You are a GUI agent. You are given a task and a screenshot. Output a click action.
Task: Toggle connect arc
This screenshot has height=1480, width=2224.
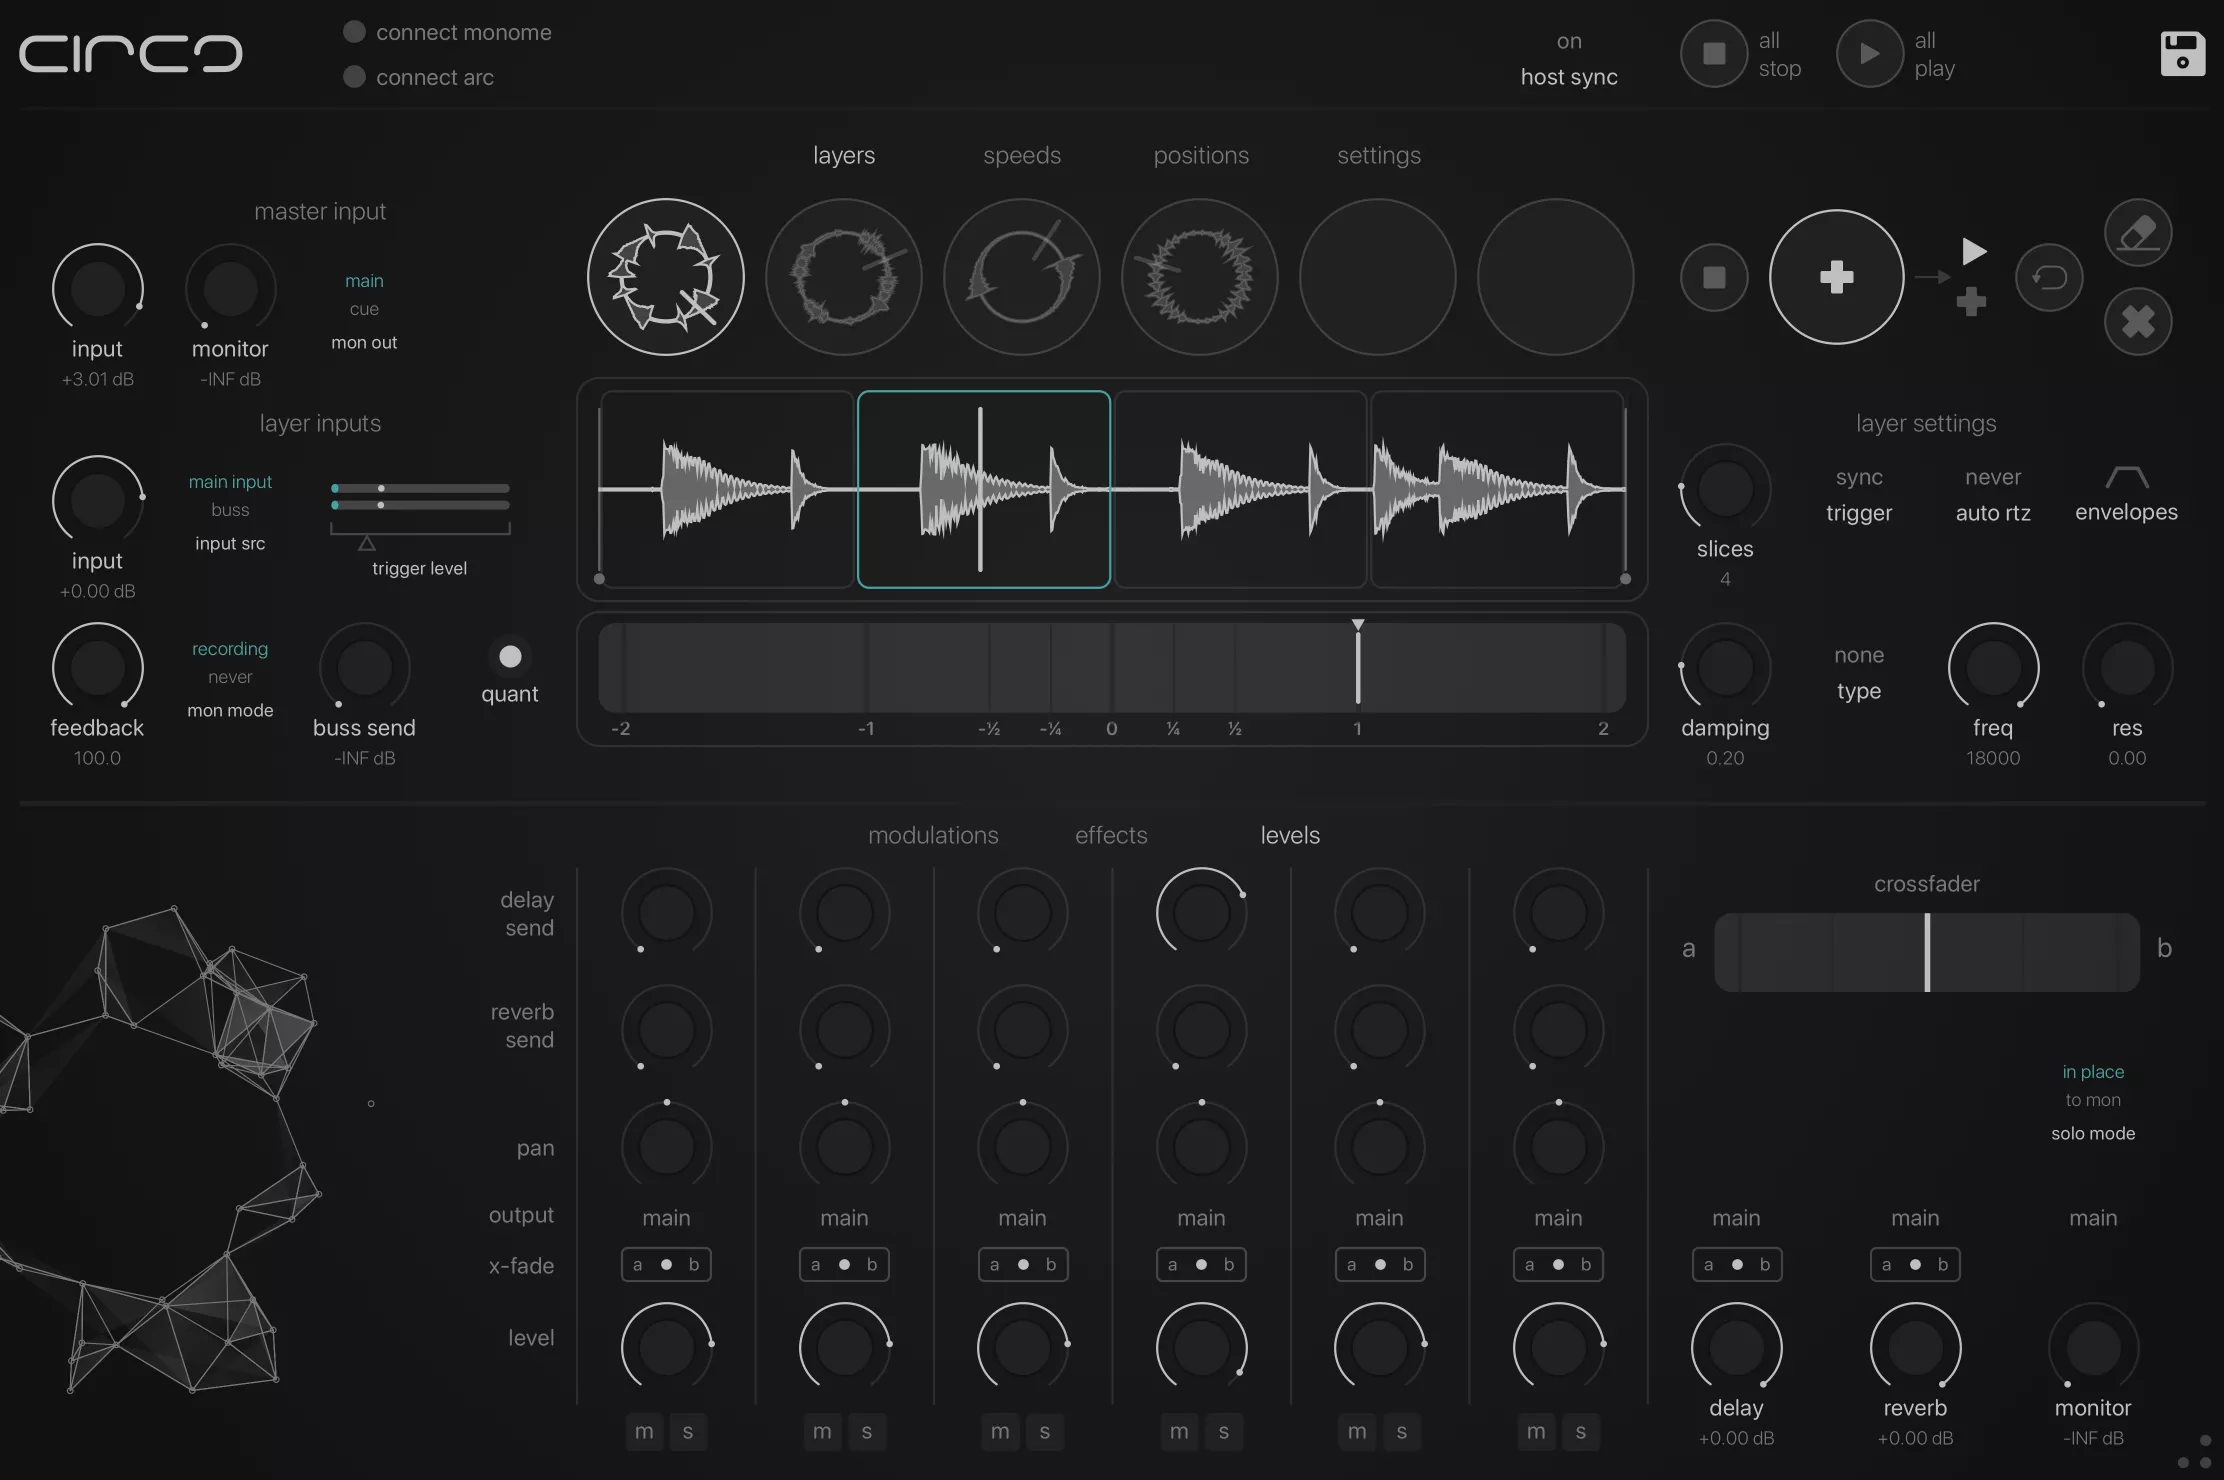[354, 76]
